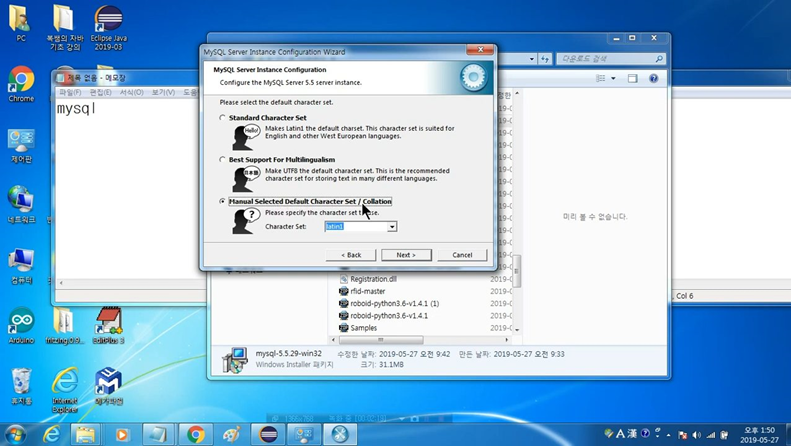Click Explorer file list vertical scrollbar

point(517,271)
